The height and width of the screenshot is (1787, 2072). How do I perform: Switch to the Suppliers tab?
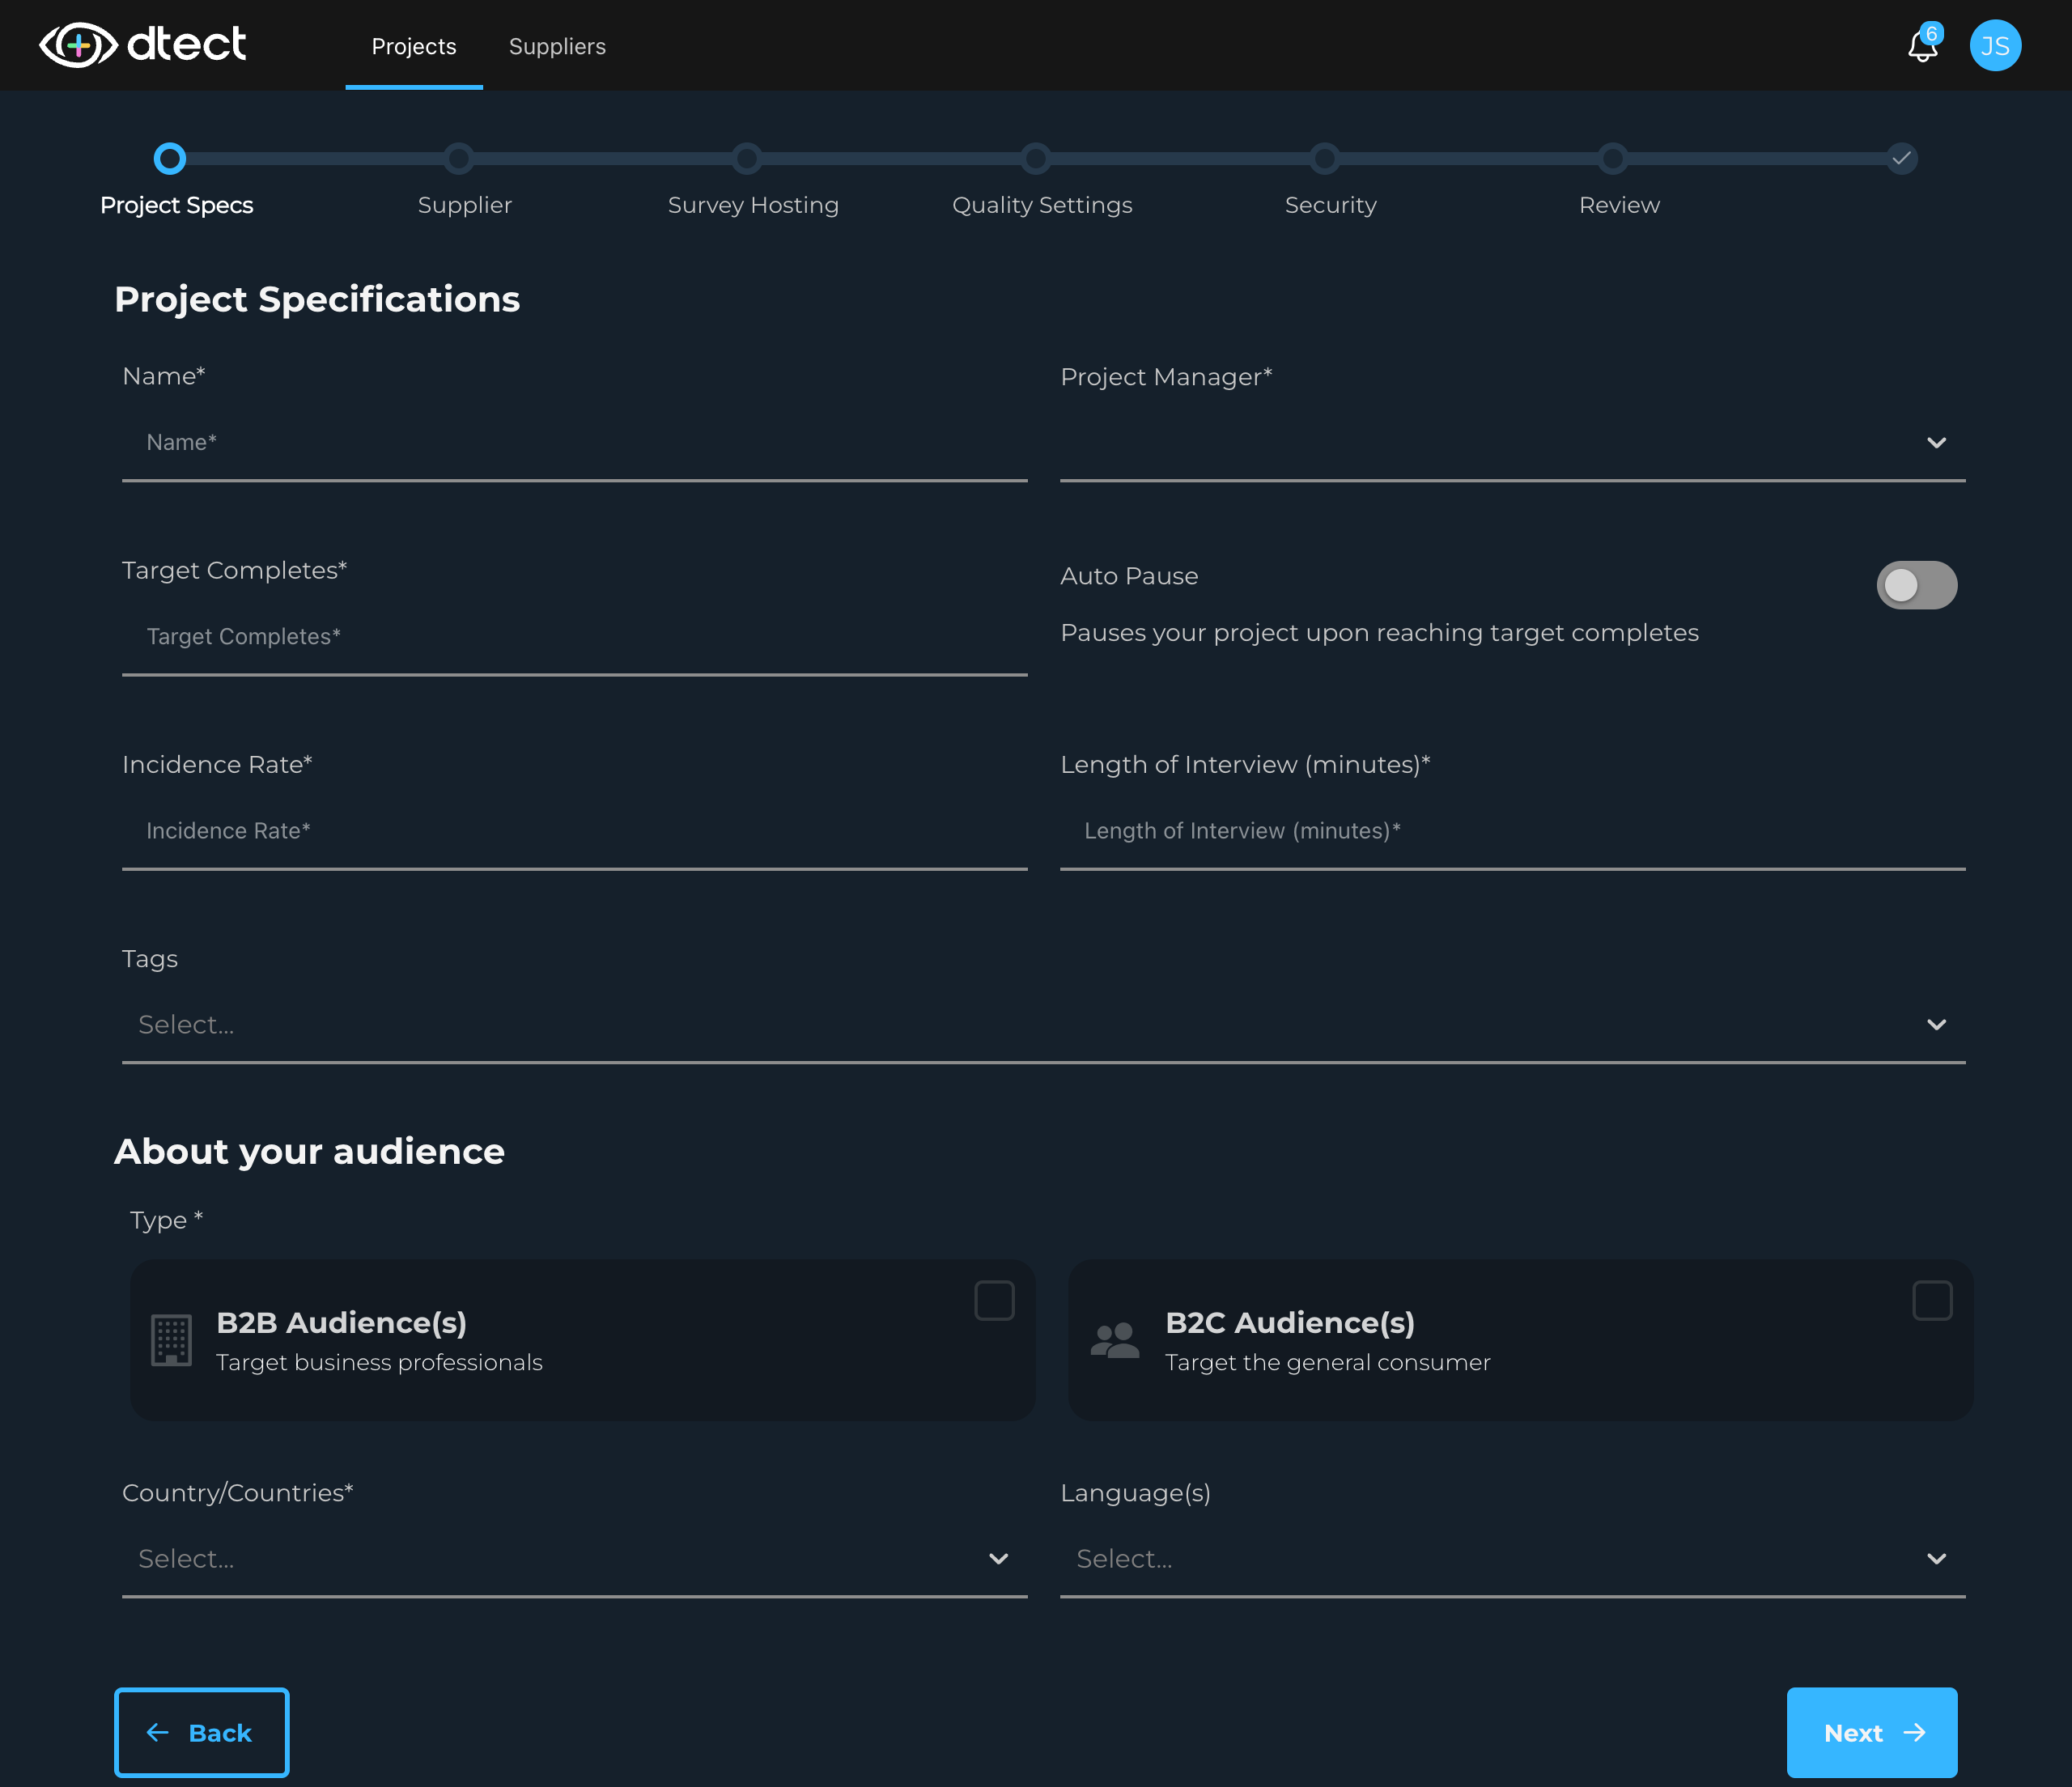pos(557,46)
